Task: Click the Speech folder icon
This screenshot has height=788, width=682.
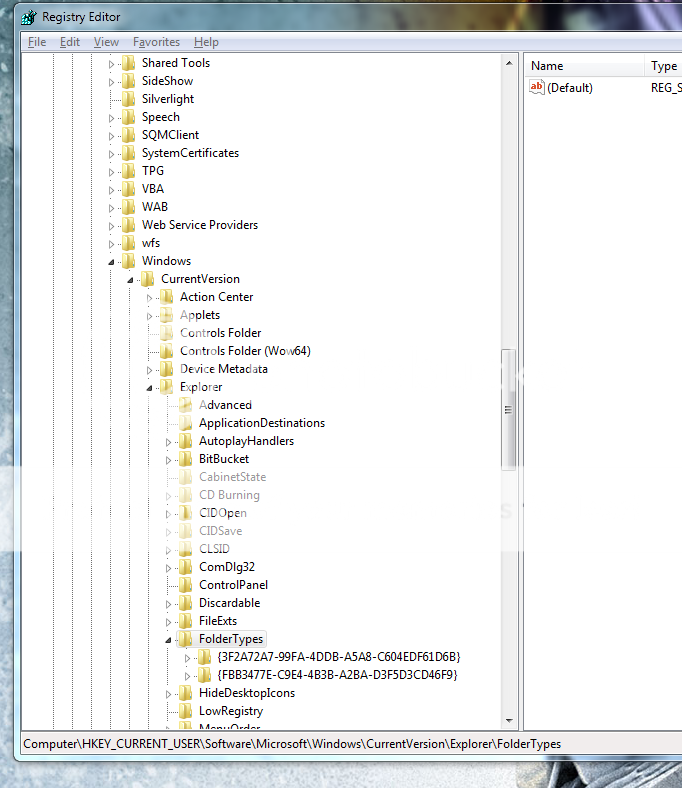Action: [x=129, y=118]
